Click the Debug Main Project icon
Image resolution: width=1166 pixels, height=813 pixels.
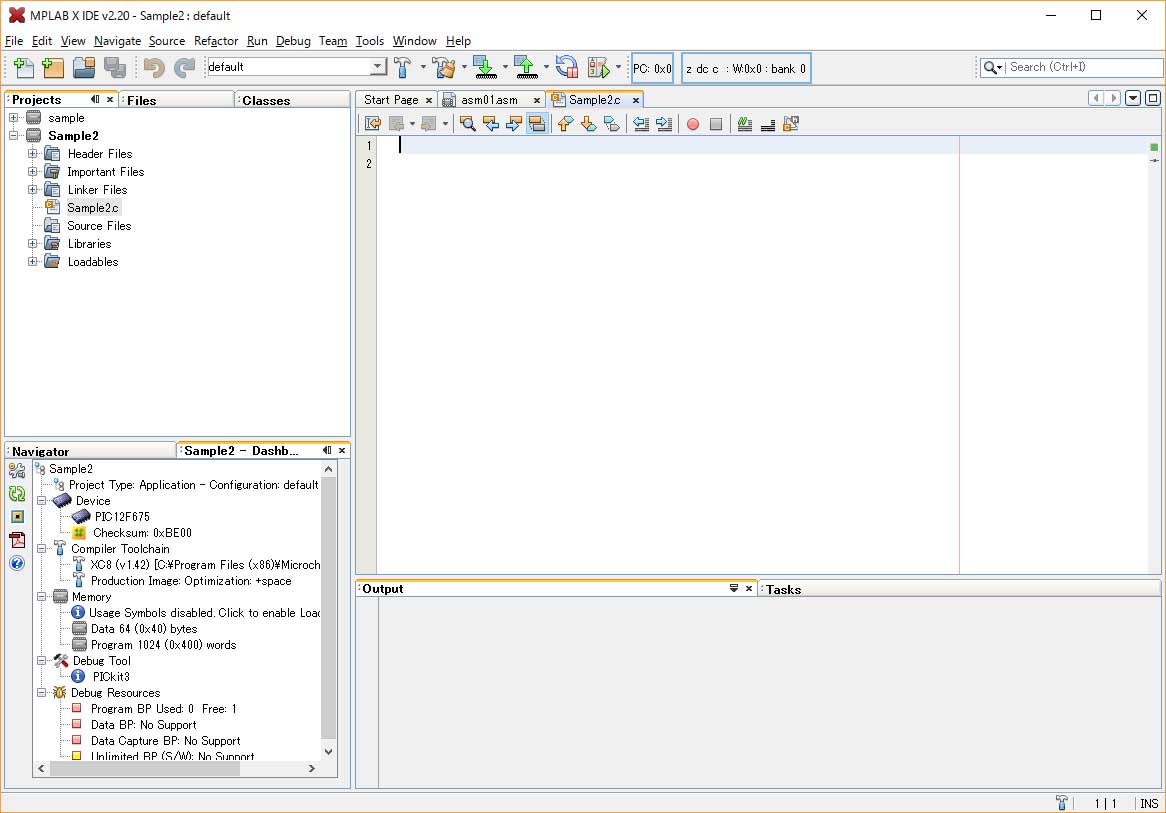599,68
